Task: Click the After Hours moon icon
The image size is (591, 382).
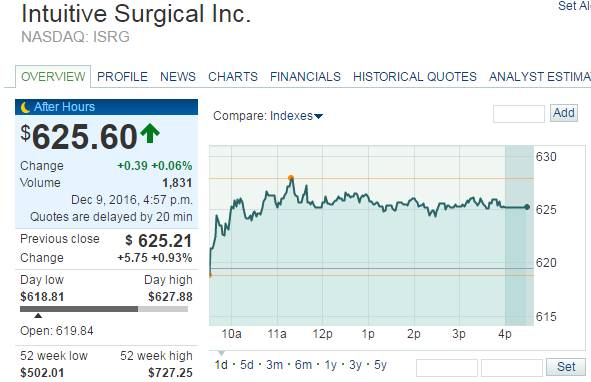Action: 25,107
